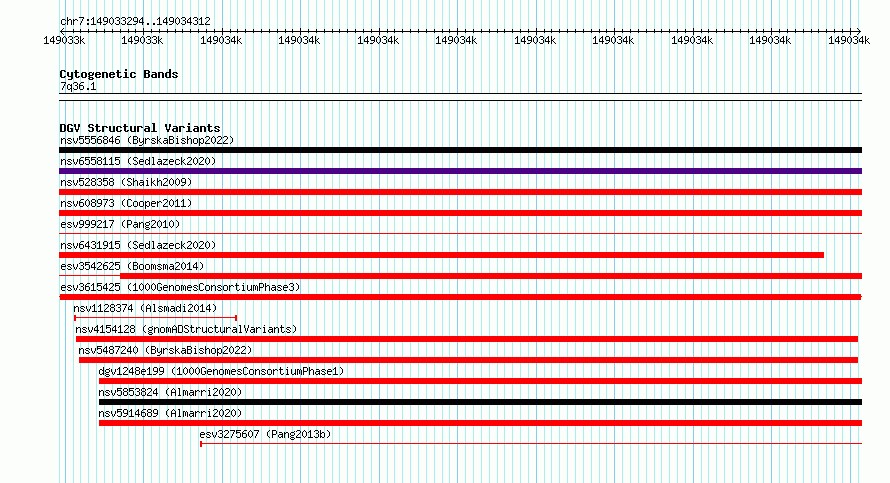Open variant nsv5487240 (ByrskaBishop2022) label
The image size is (890, 483).
(165, 350)
